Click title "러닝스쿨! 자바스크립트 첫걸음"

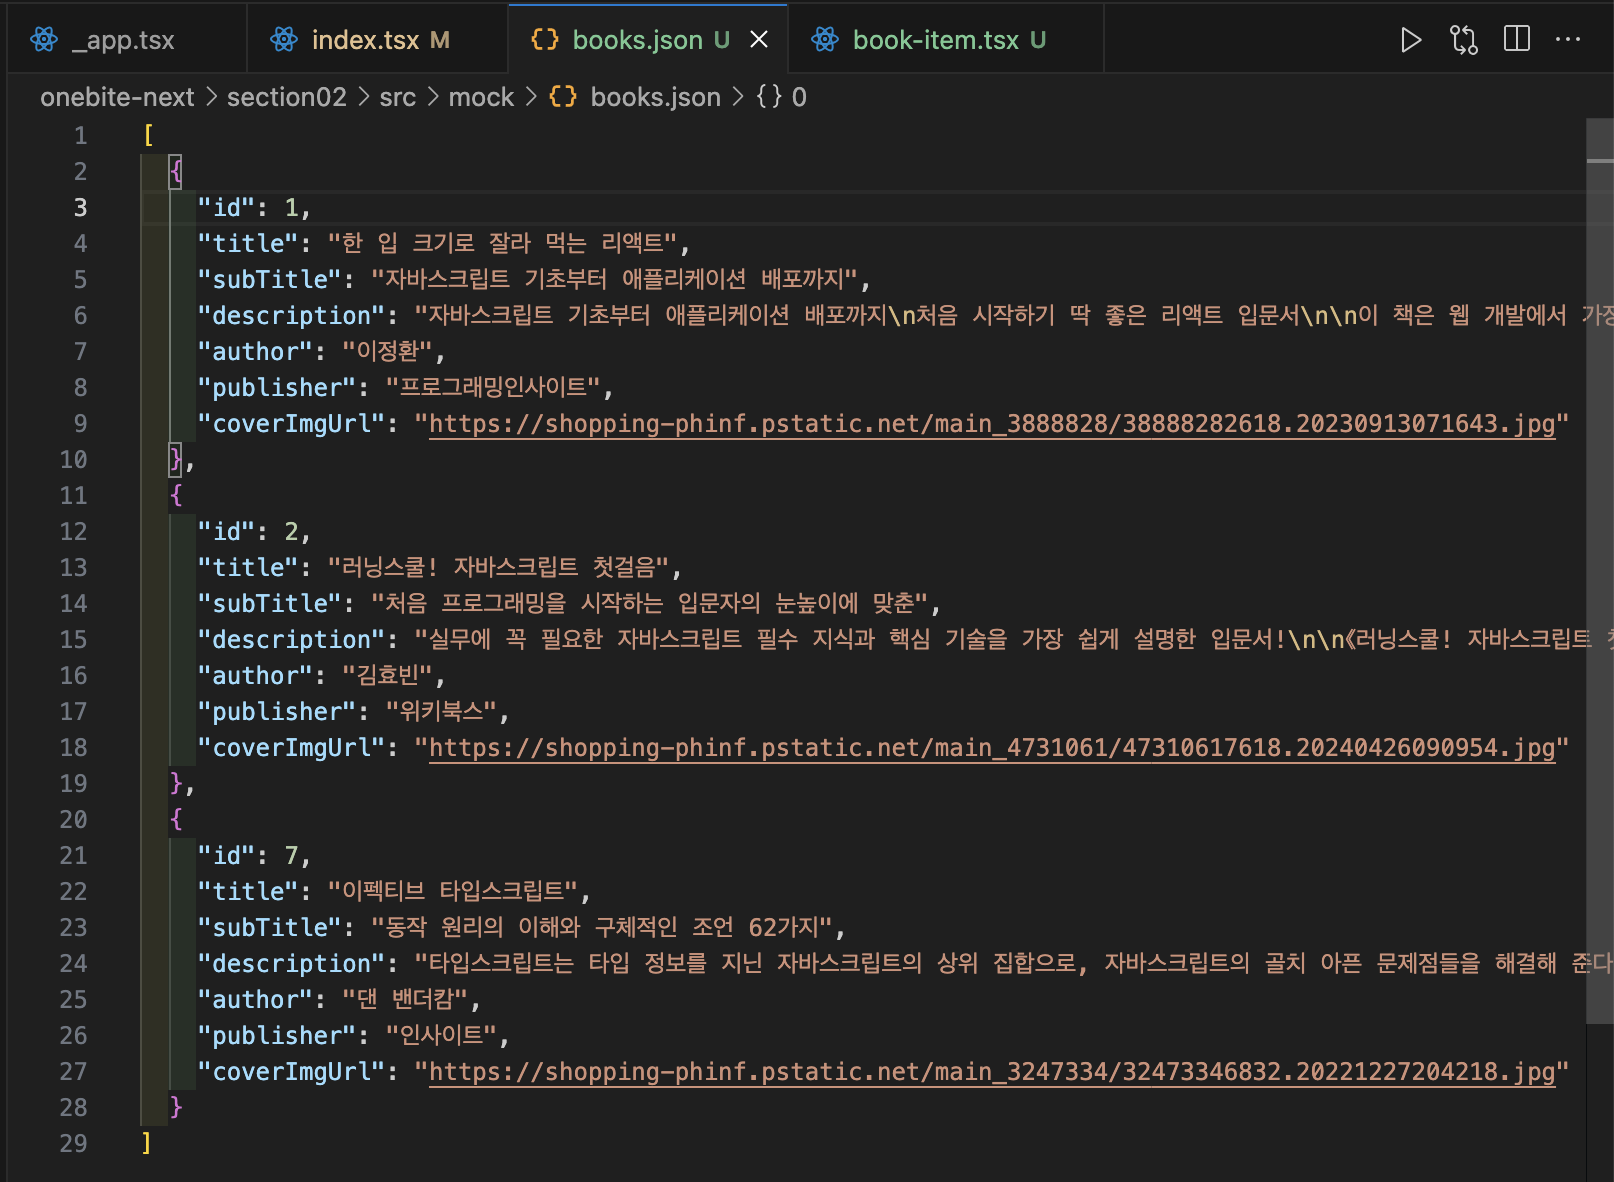pyautogui.click(x=499, y=568)
